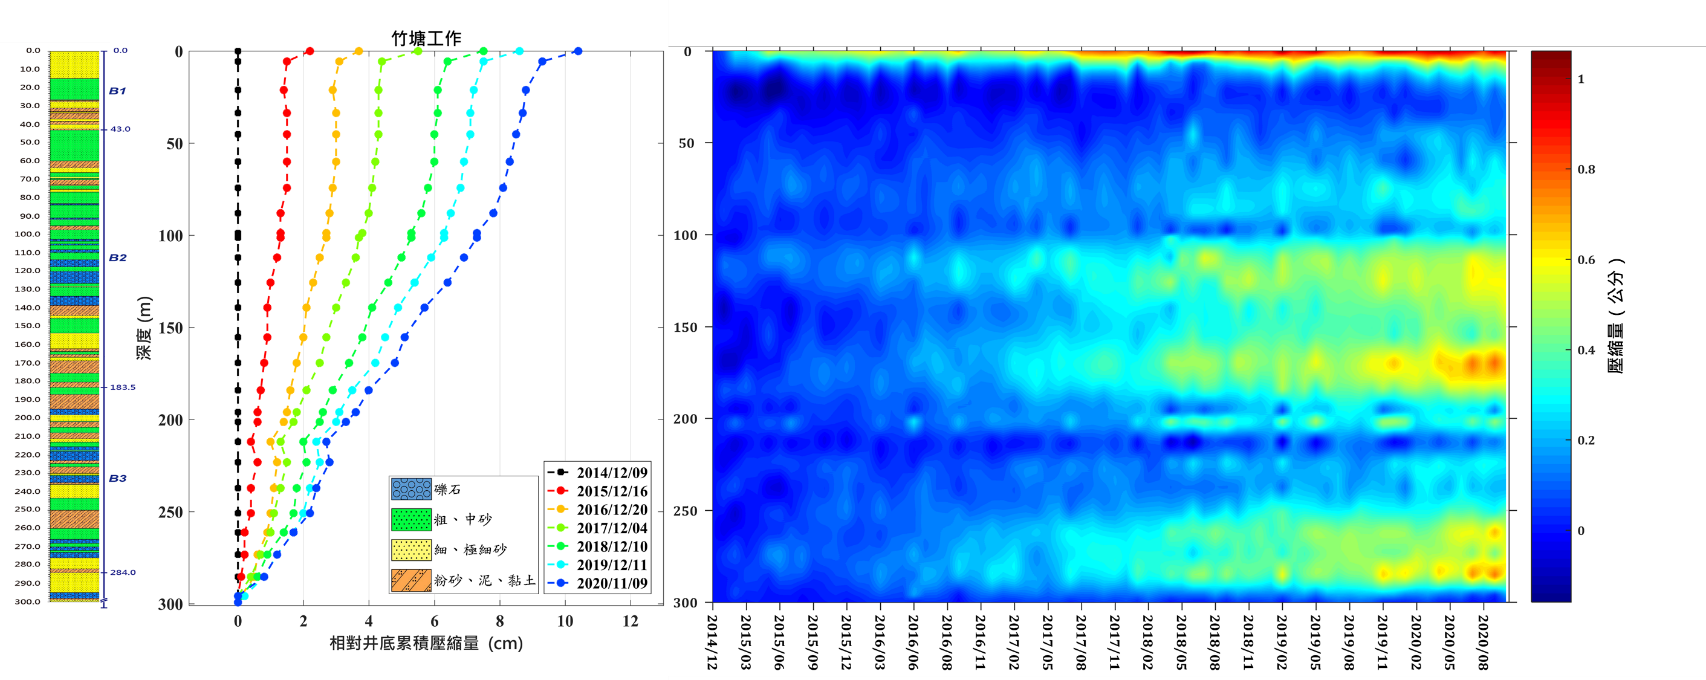Select the orange 2016/12/20 legend marker

[561, 510]
